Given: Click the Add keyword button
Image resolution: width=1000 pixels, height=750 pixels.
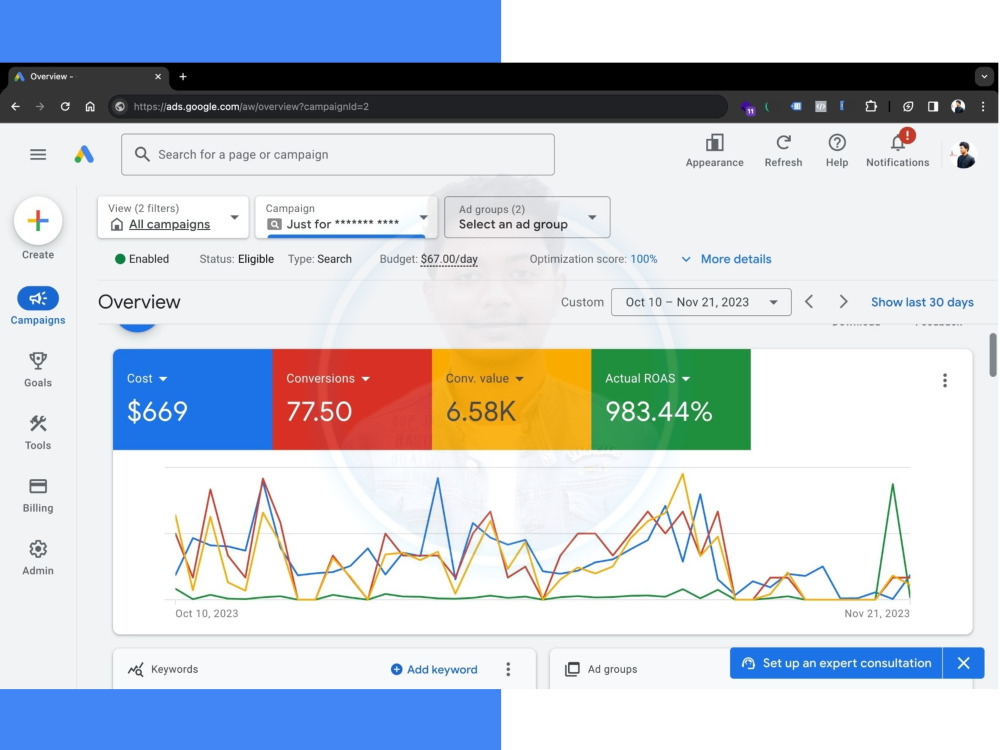Looking at the screenshot, I should (434, 669).
